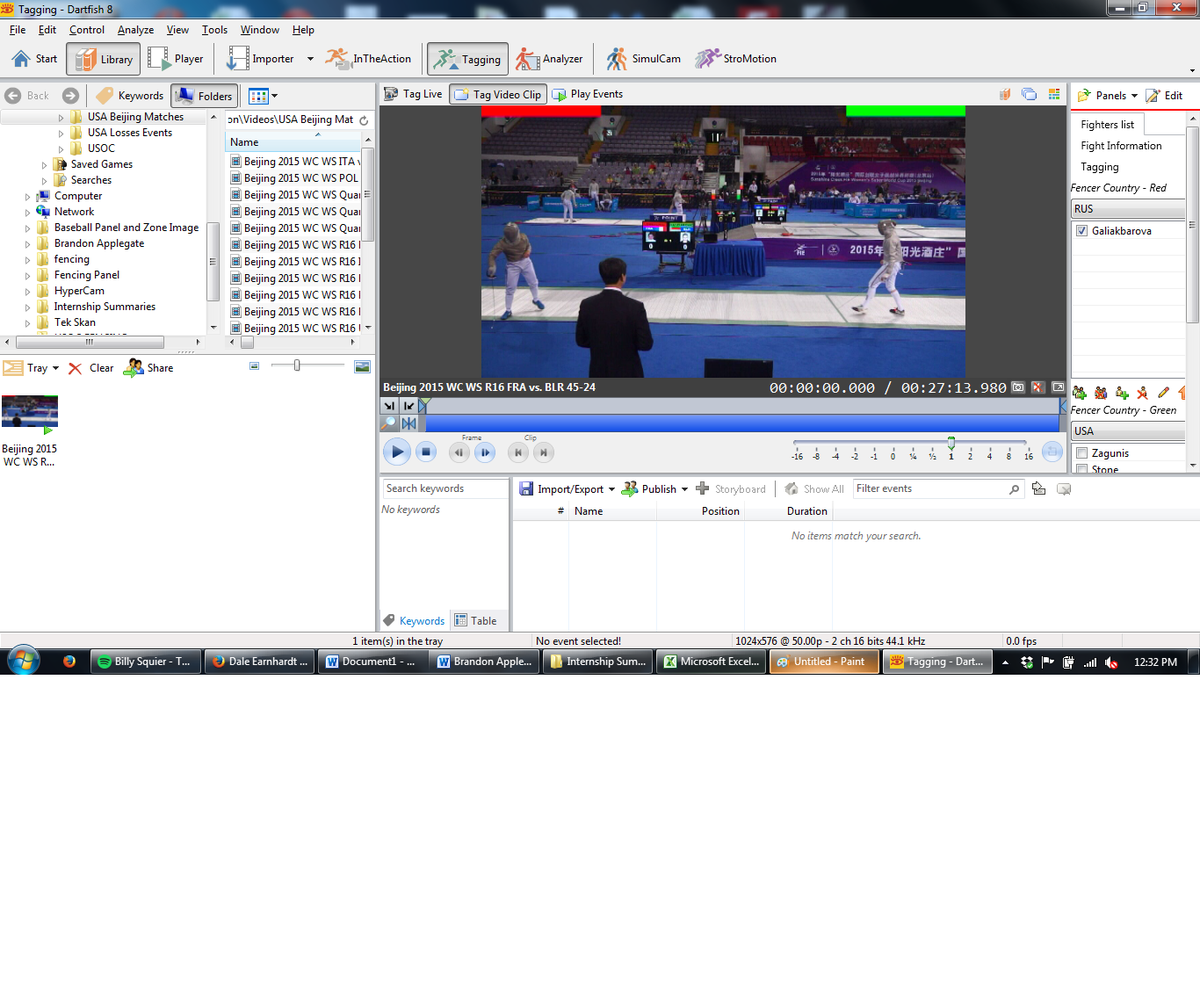Expand the USA Beijing Matches folder
This screenshot has height=998, width=1200.
[61, 117]
